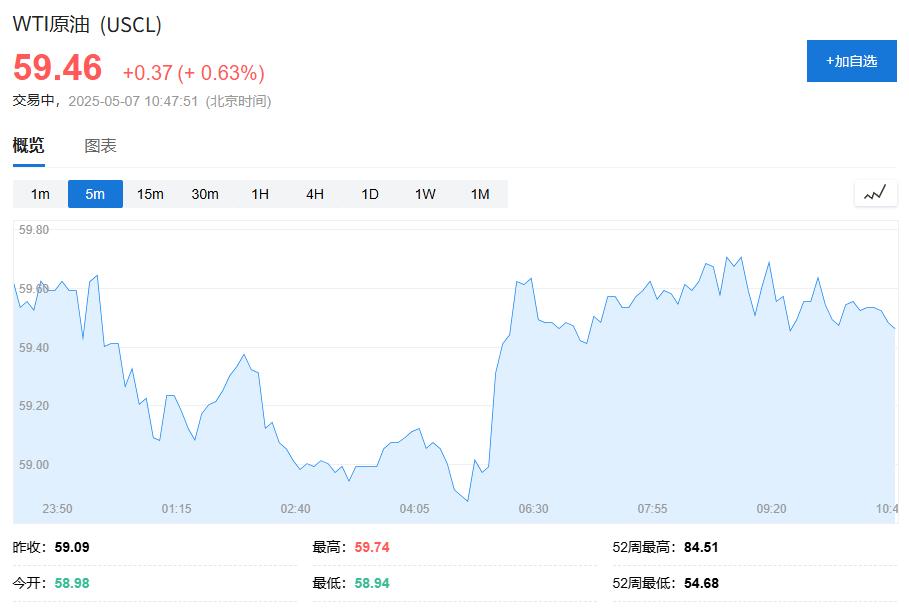Select the 1m timeframe
The image size is (909, 614).
point(39,194)
